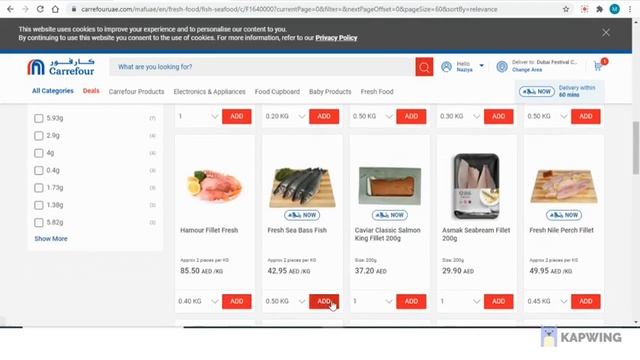Open Carrefour Products menu item
Viewport: 640px width, 360px height.
coord(136,92)
